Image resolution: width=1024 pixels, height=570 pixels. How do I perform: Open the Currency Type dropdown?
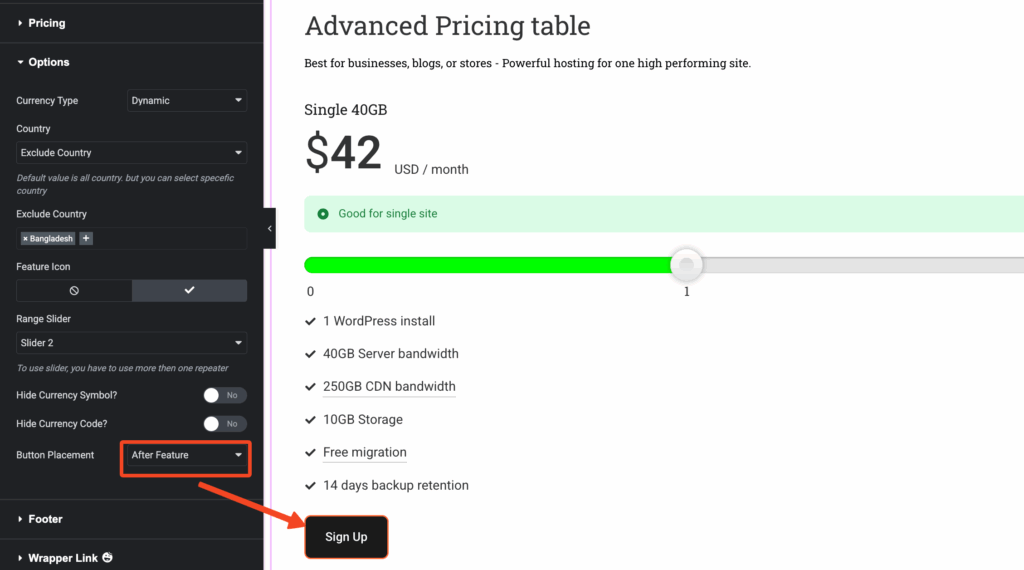coord(187,101)
